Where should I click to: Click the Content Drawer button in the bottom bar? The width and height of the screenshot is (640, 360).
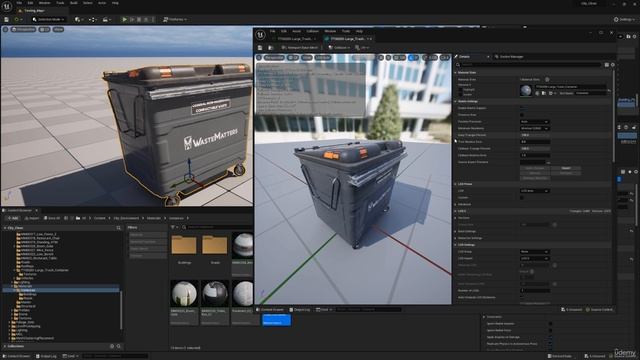(17, 356)
